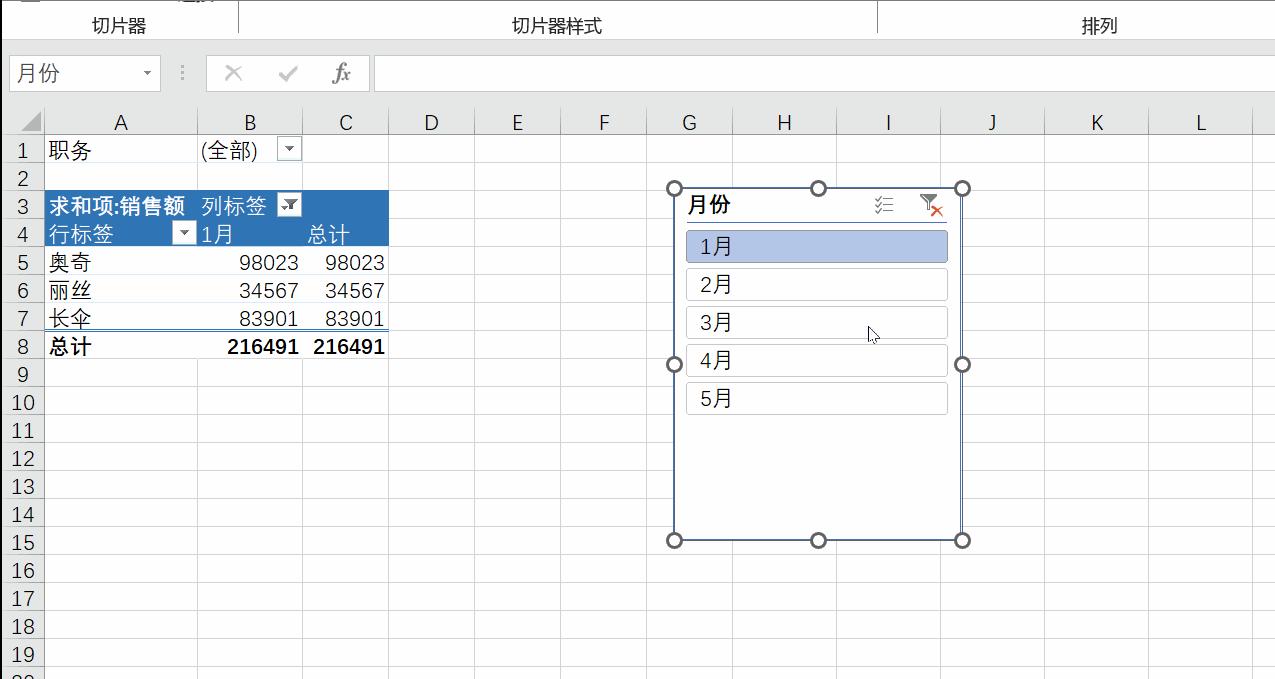Click the Cancel (X) icon beside formula bar
The width and height of the screenshot is (1275, 679).
pos(233,72)
